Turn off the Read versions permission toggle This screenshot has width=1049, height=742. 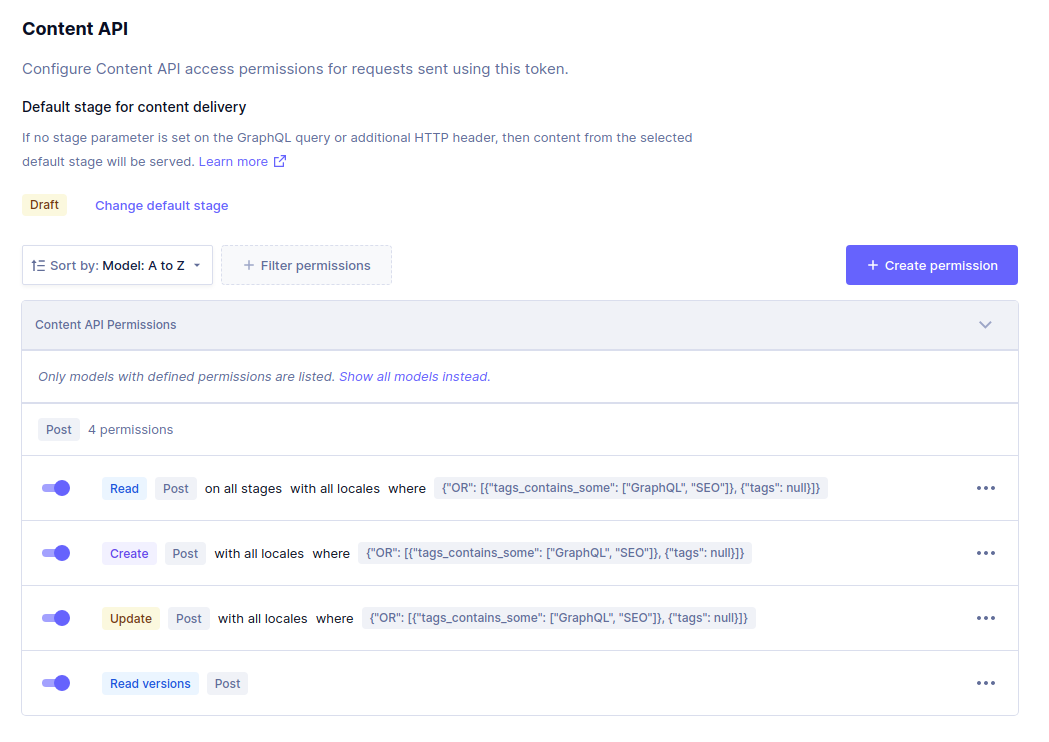click(x=56, y=683)
